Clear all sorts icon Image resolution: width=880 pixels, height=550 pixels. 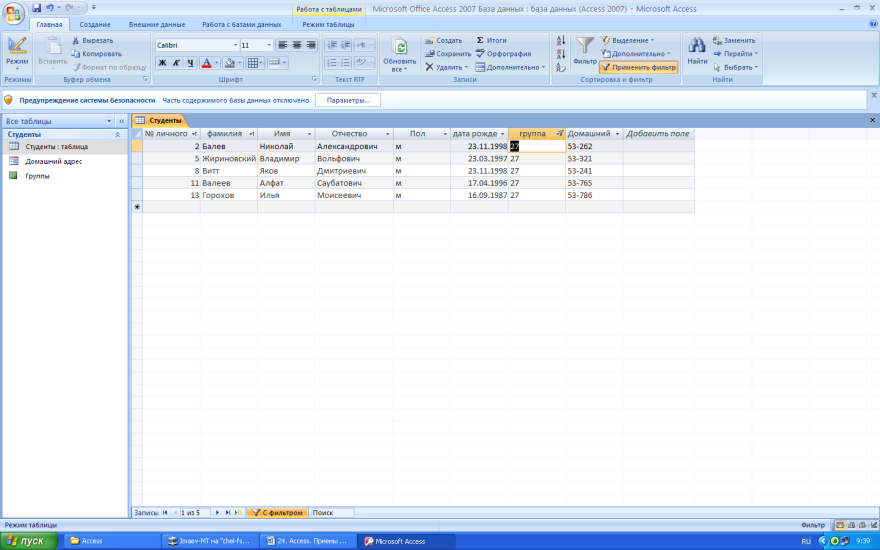point(560,67)
